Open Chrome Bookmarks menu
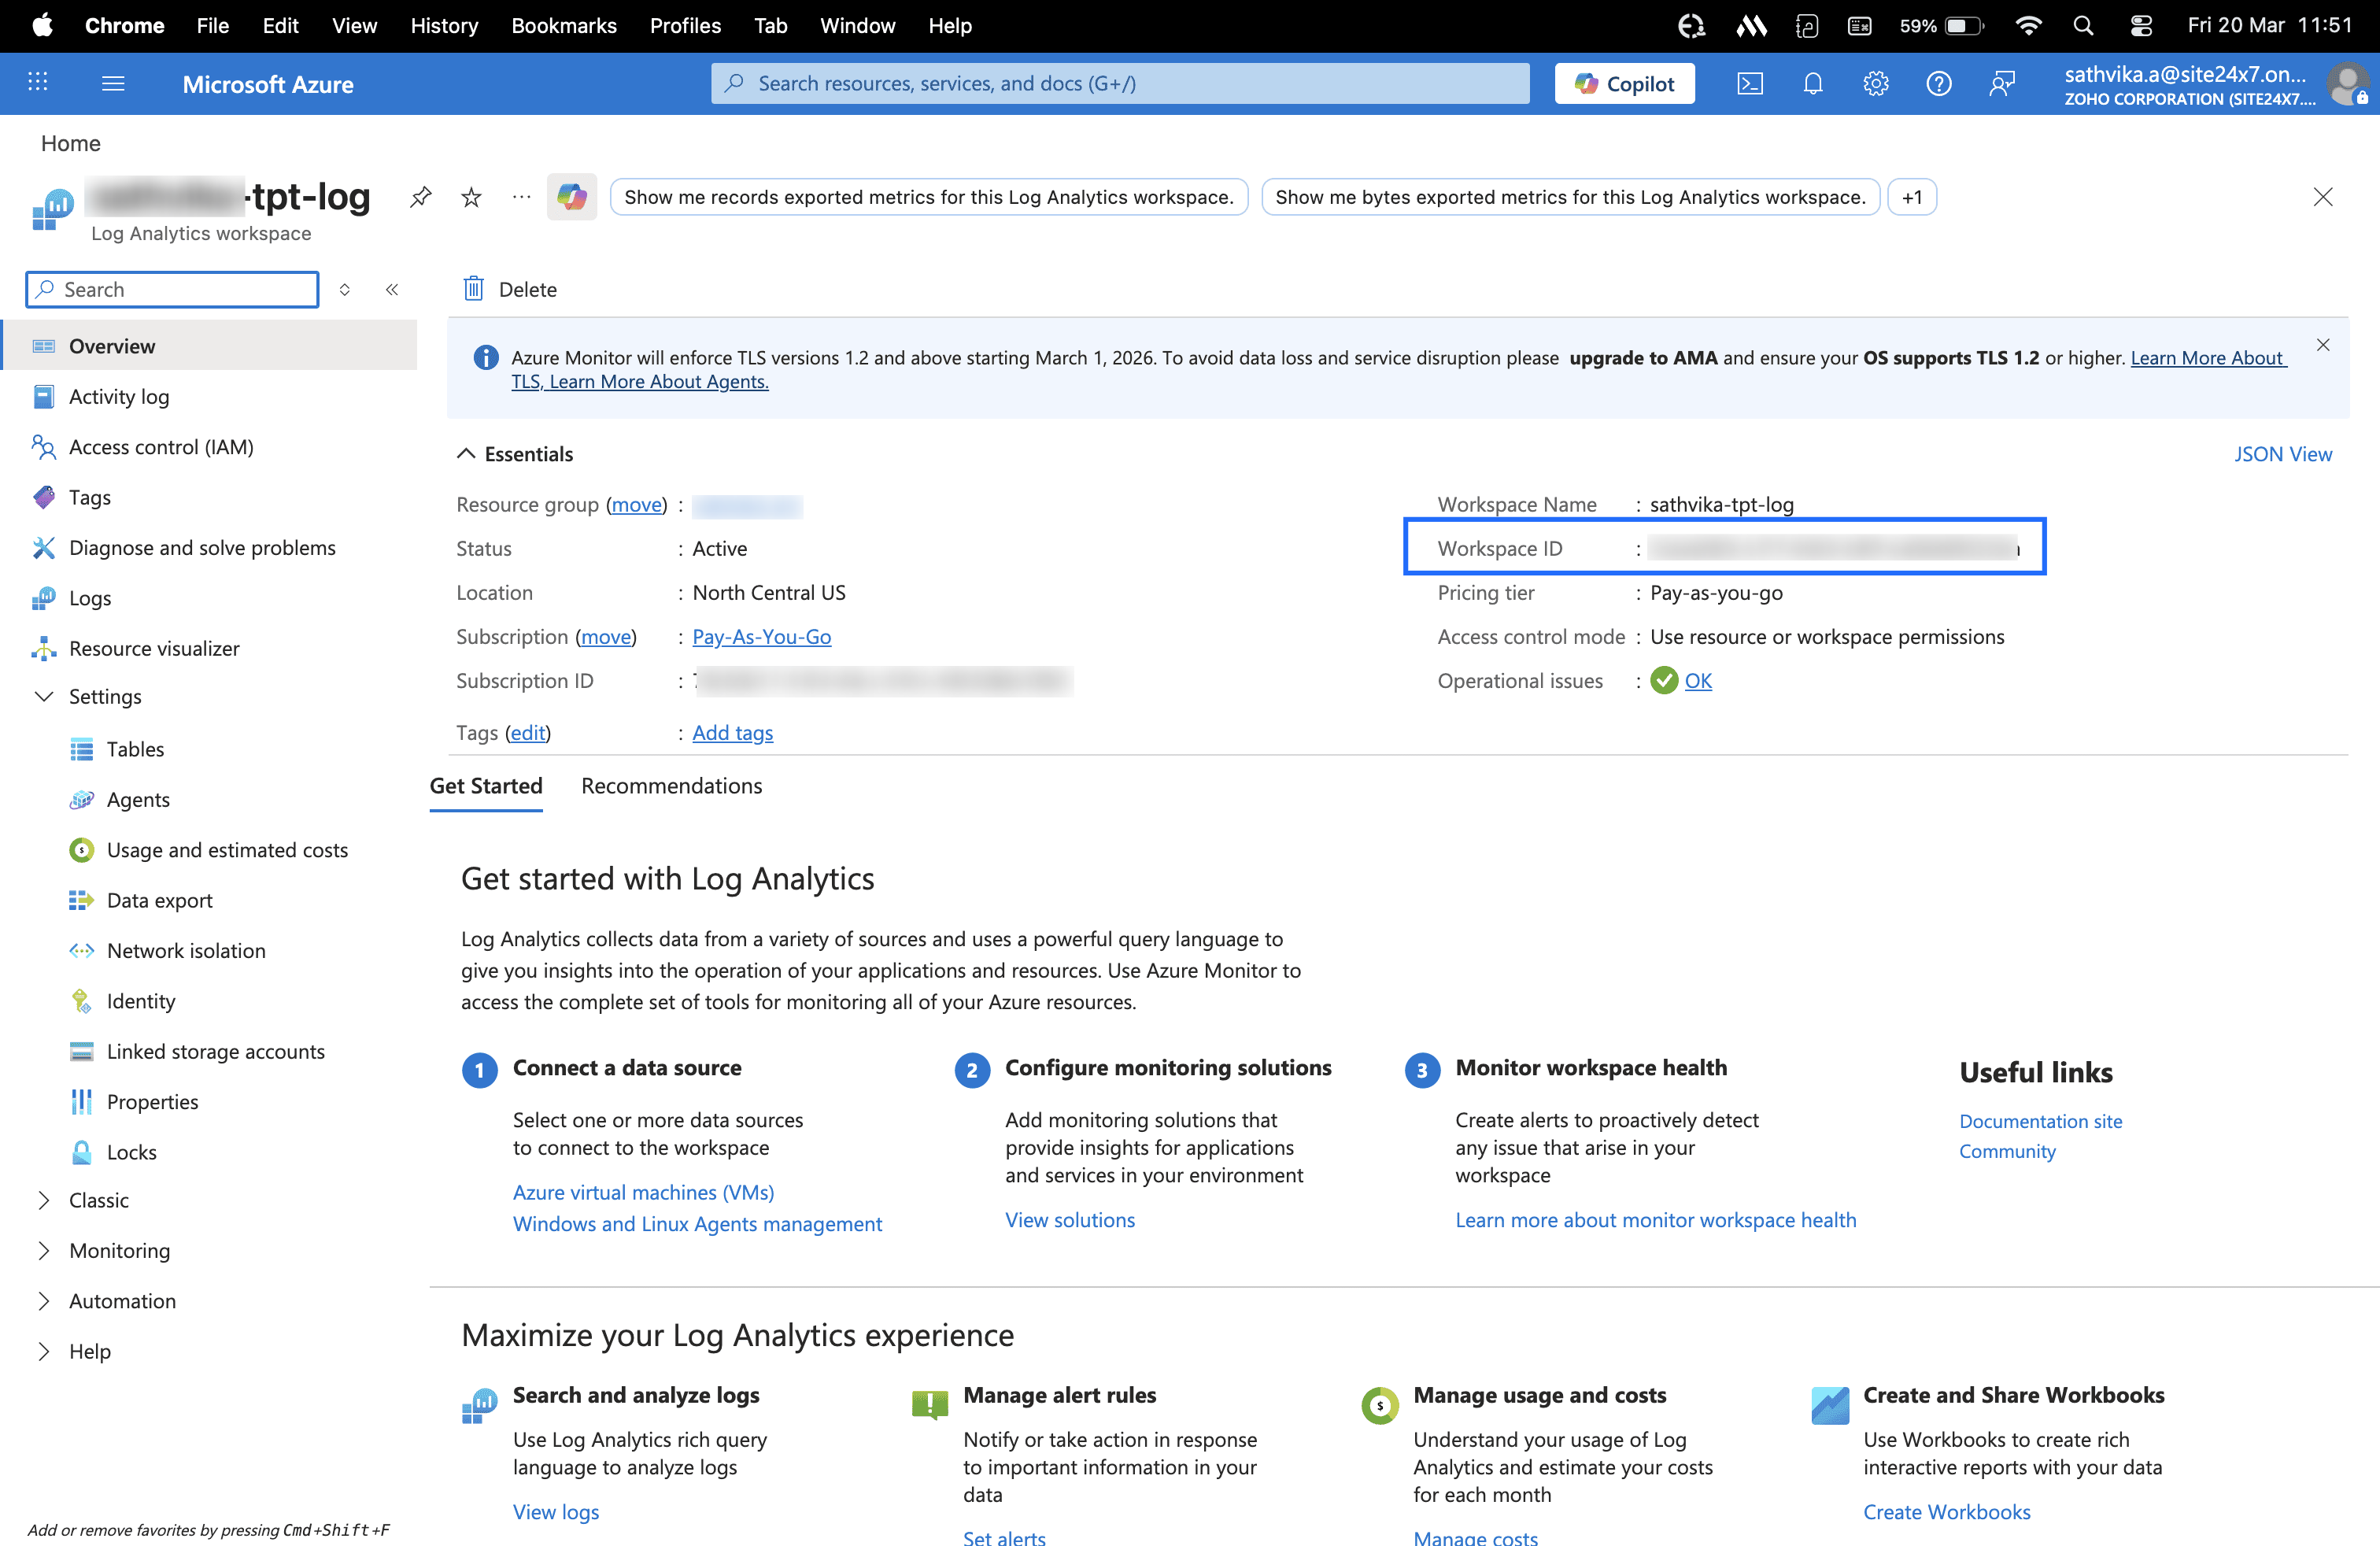 point(564,26)
